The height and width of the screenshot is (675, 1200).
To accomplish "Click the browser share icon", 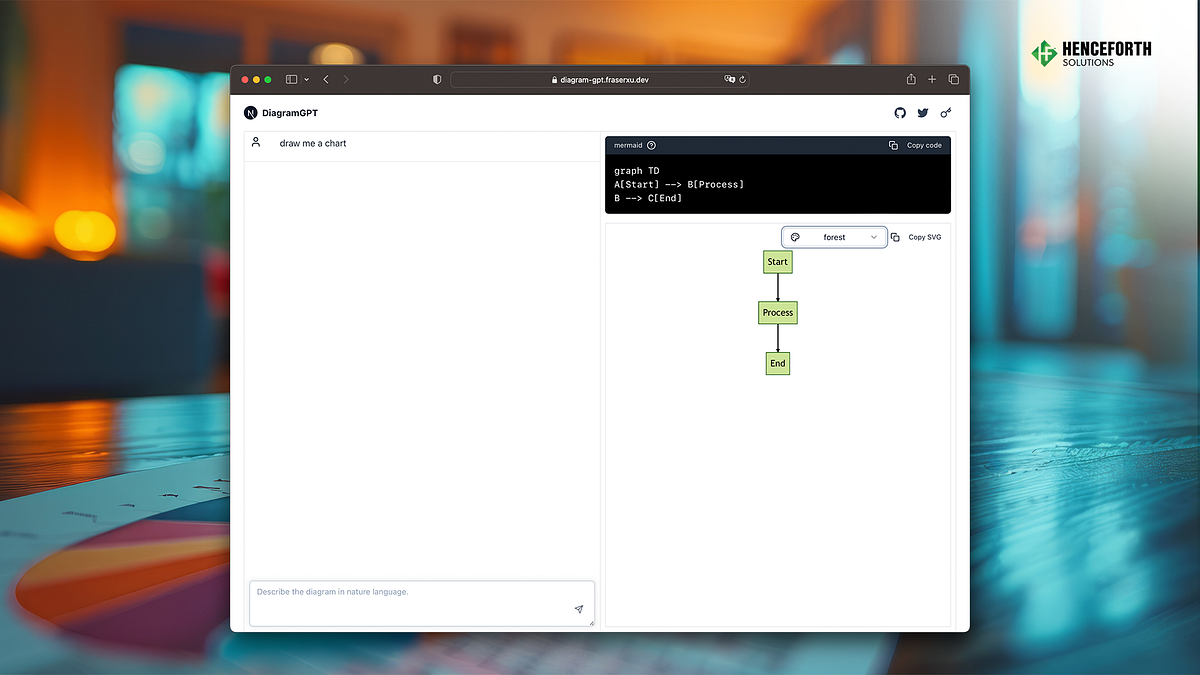I will (910, 79).
